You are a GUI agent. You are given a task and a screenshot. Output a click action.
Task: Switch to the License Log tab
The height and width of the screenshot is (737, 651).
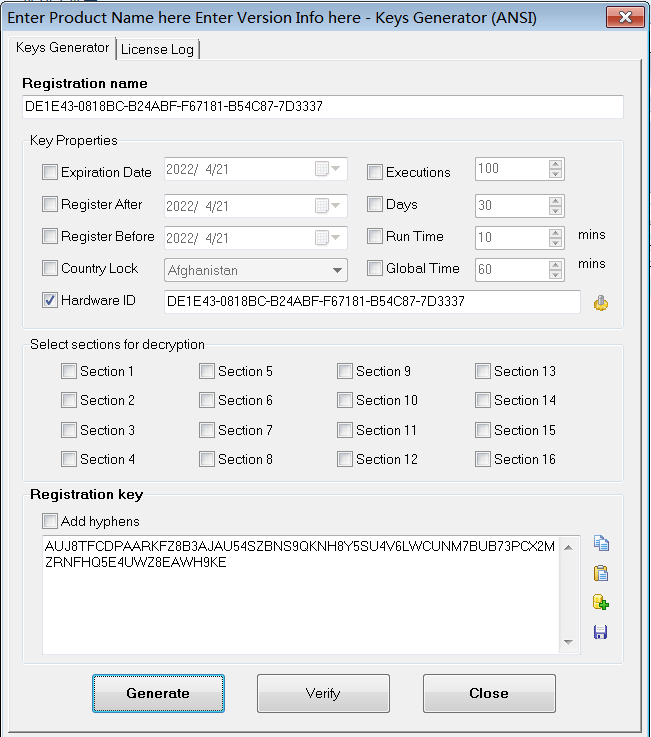158,49
